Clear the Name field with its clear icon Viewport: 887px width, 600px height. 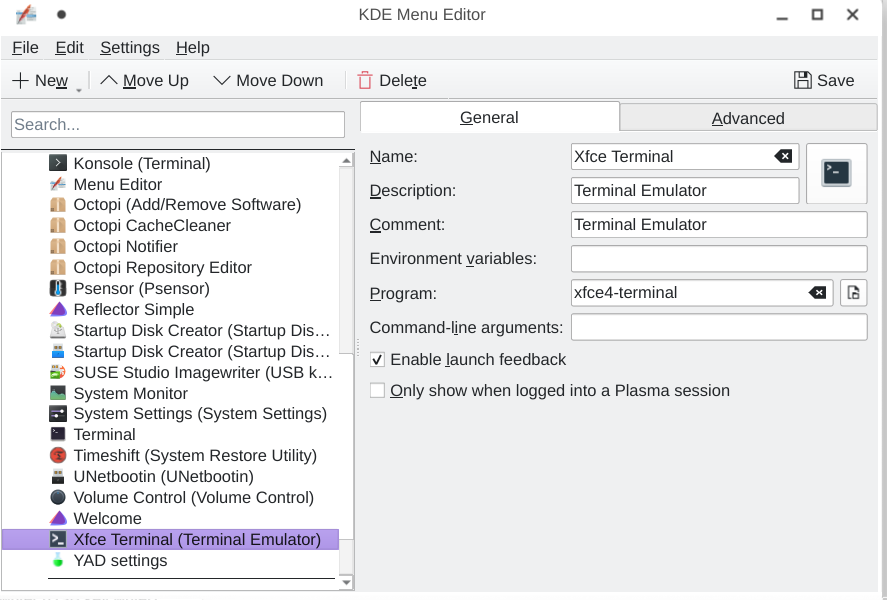click(x=784, y=156)
